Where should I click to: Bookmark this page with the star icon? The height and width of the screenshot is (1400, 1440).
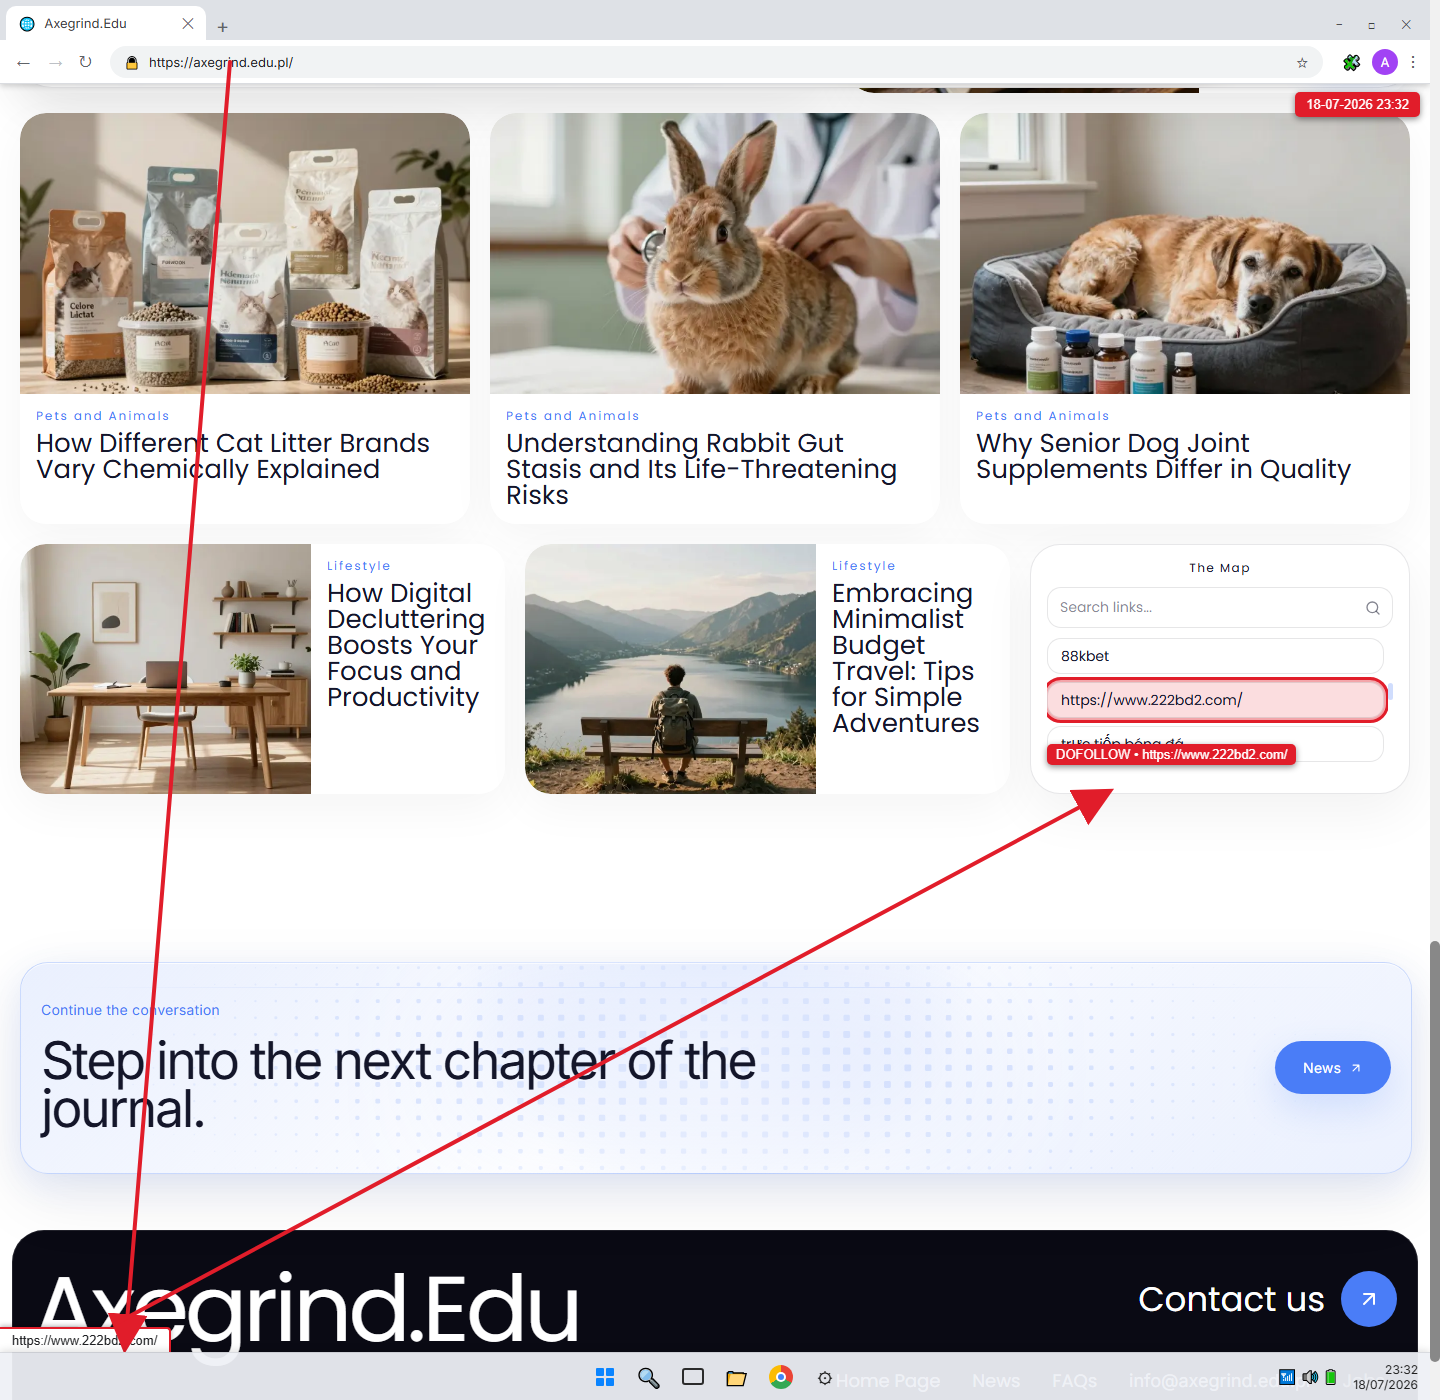pyautogui.click(x=1302, y=62)
